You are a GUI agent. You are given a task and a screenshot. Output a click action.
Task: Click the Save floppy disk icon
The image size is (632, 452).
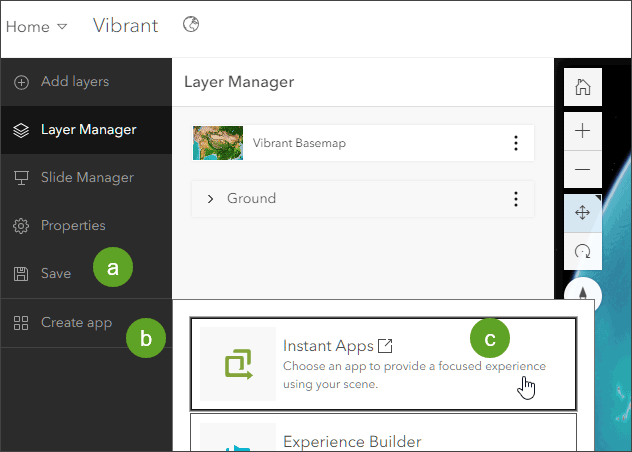pos(21,274)
